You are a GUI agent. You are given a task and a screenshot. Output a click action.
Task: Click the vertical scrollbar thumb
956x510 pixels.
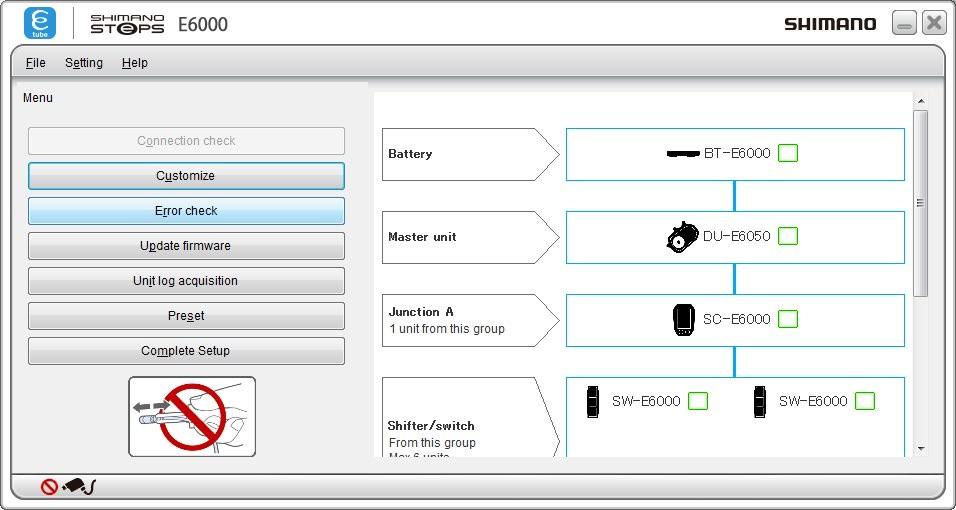coord(921,203)
